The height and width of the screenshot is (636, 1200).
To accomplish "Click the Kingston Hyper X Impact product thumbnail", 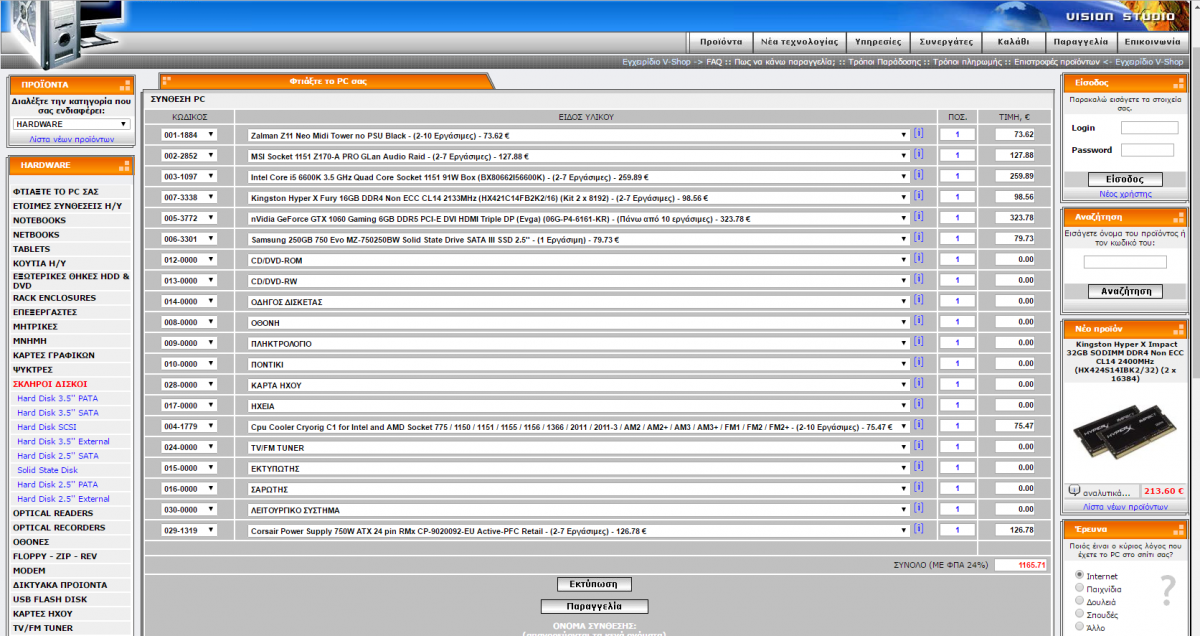I will [x=1124, y=431].
